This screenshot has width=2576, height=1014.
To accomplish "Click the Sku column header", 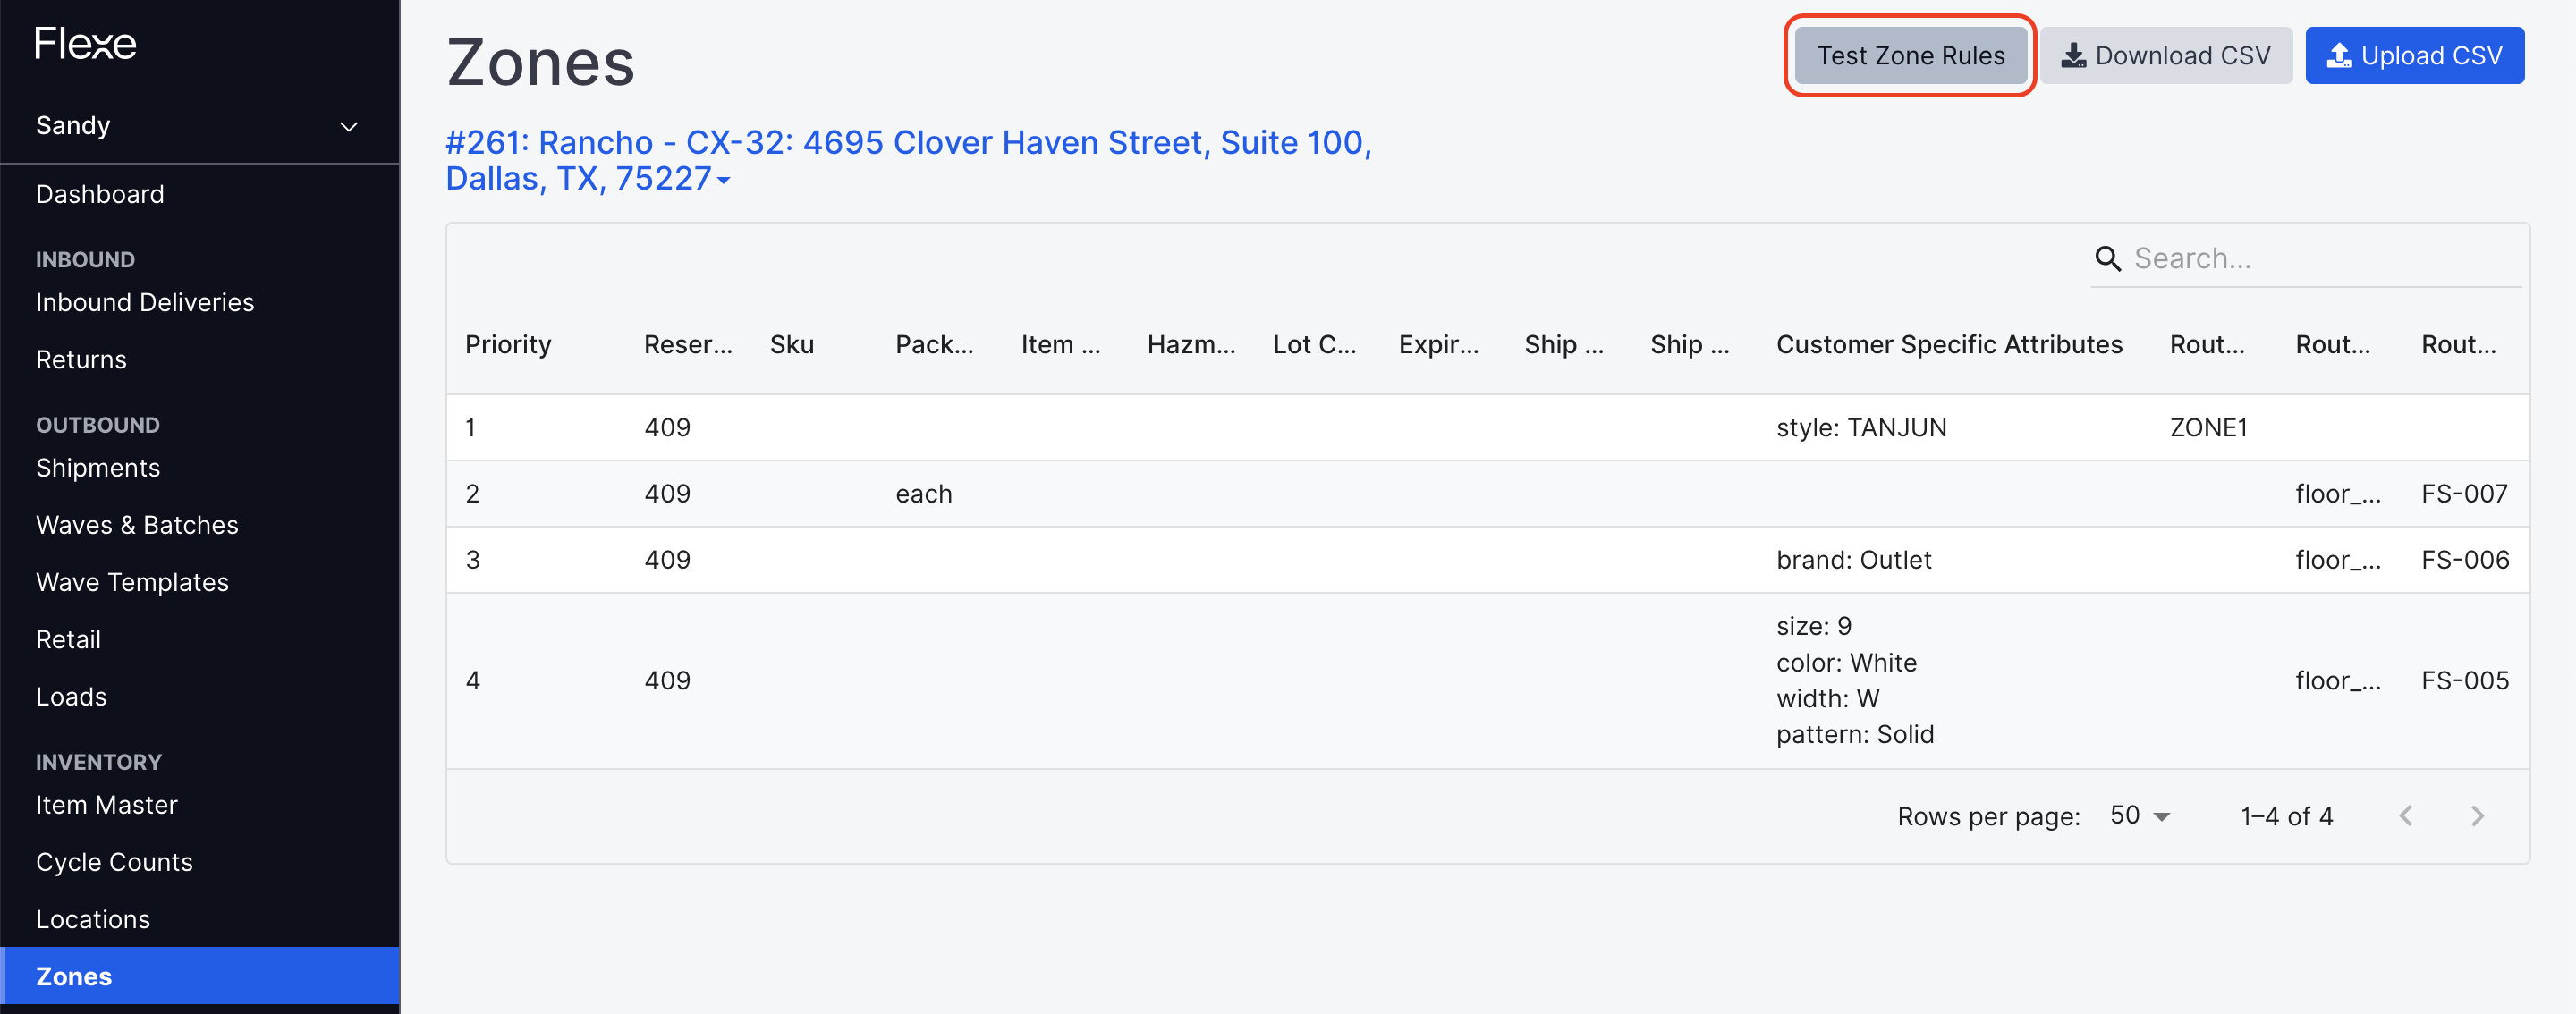I will coord(792,344).
